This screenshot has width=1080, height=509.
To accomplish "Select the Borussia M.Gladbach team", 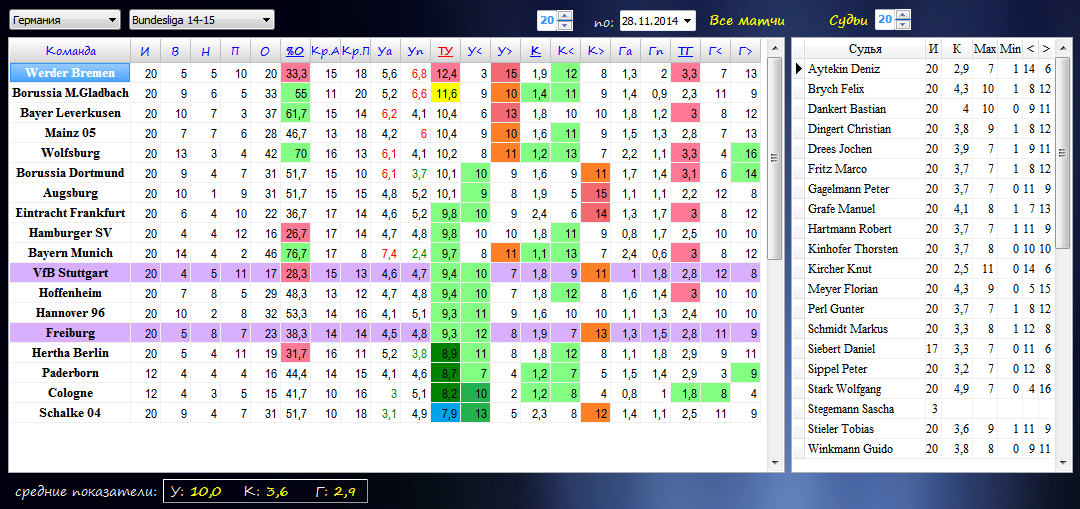I will (x=70, y=92).
